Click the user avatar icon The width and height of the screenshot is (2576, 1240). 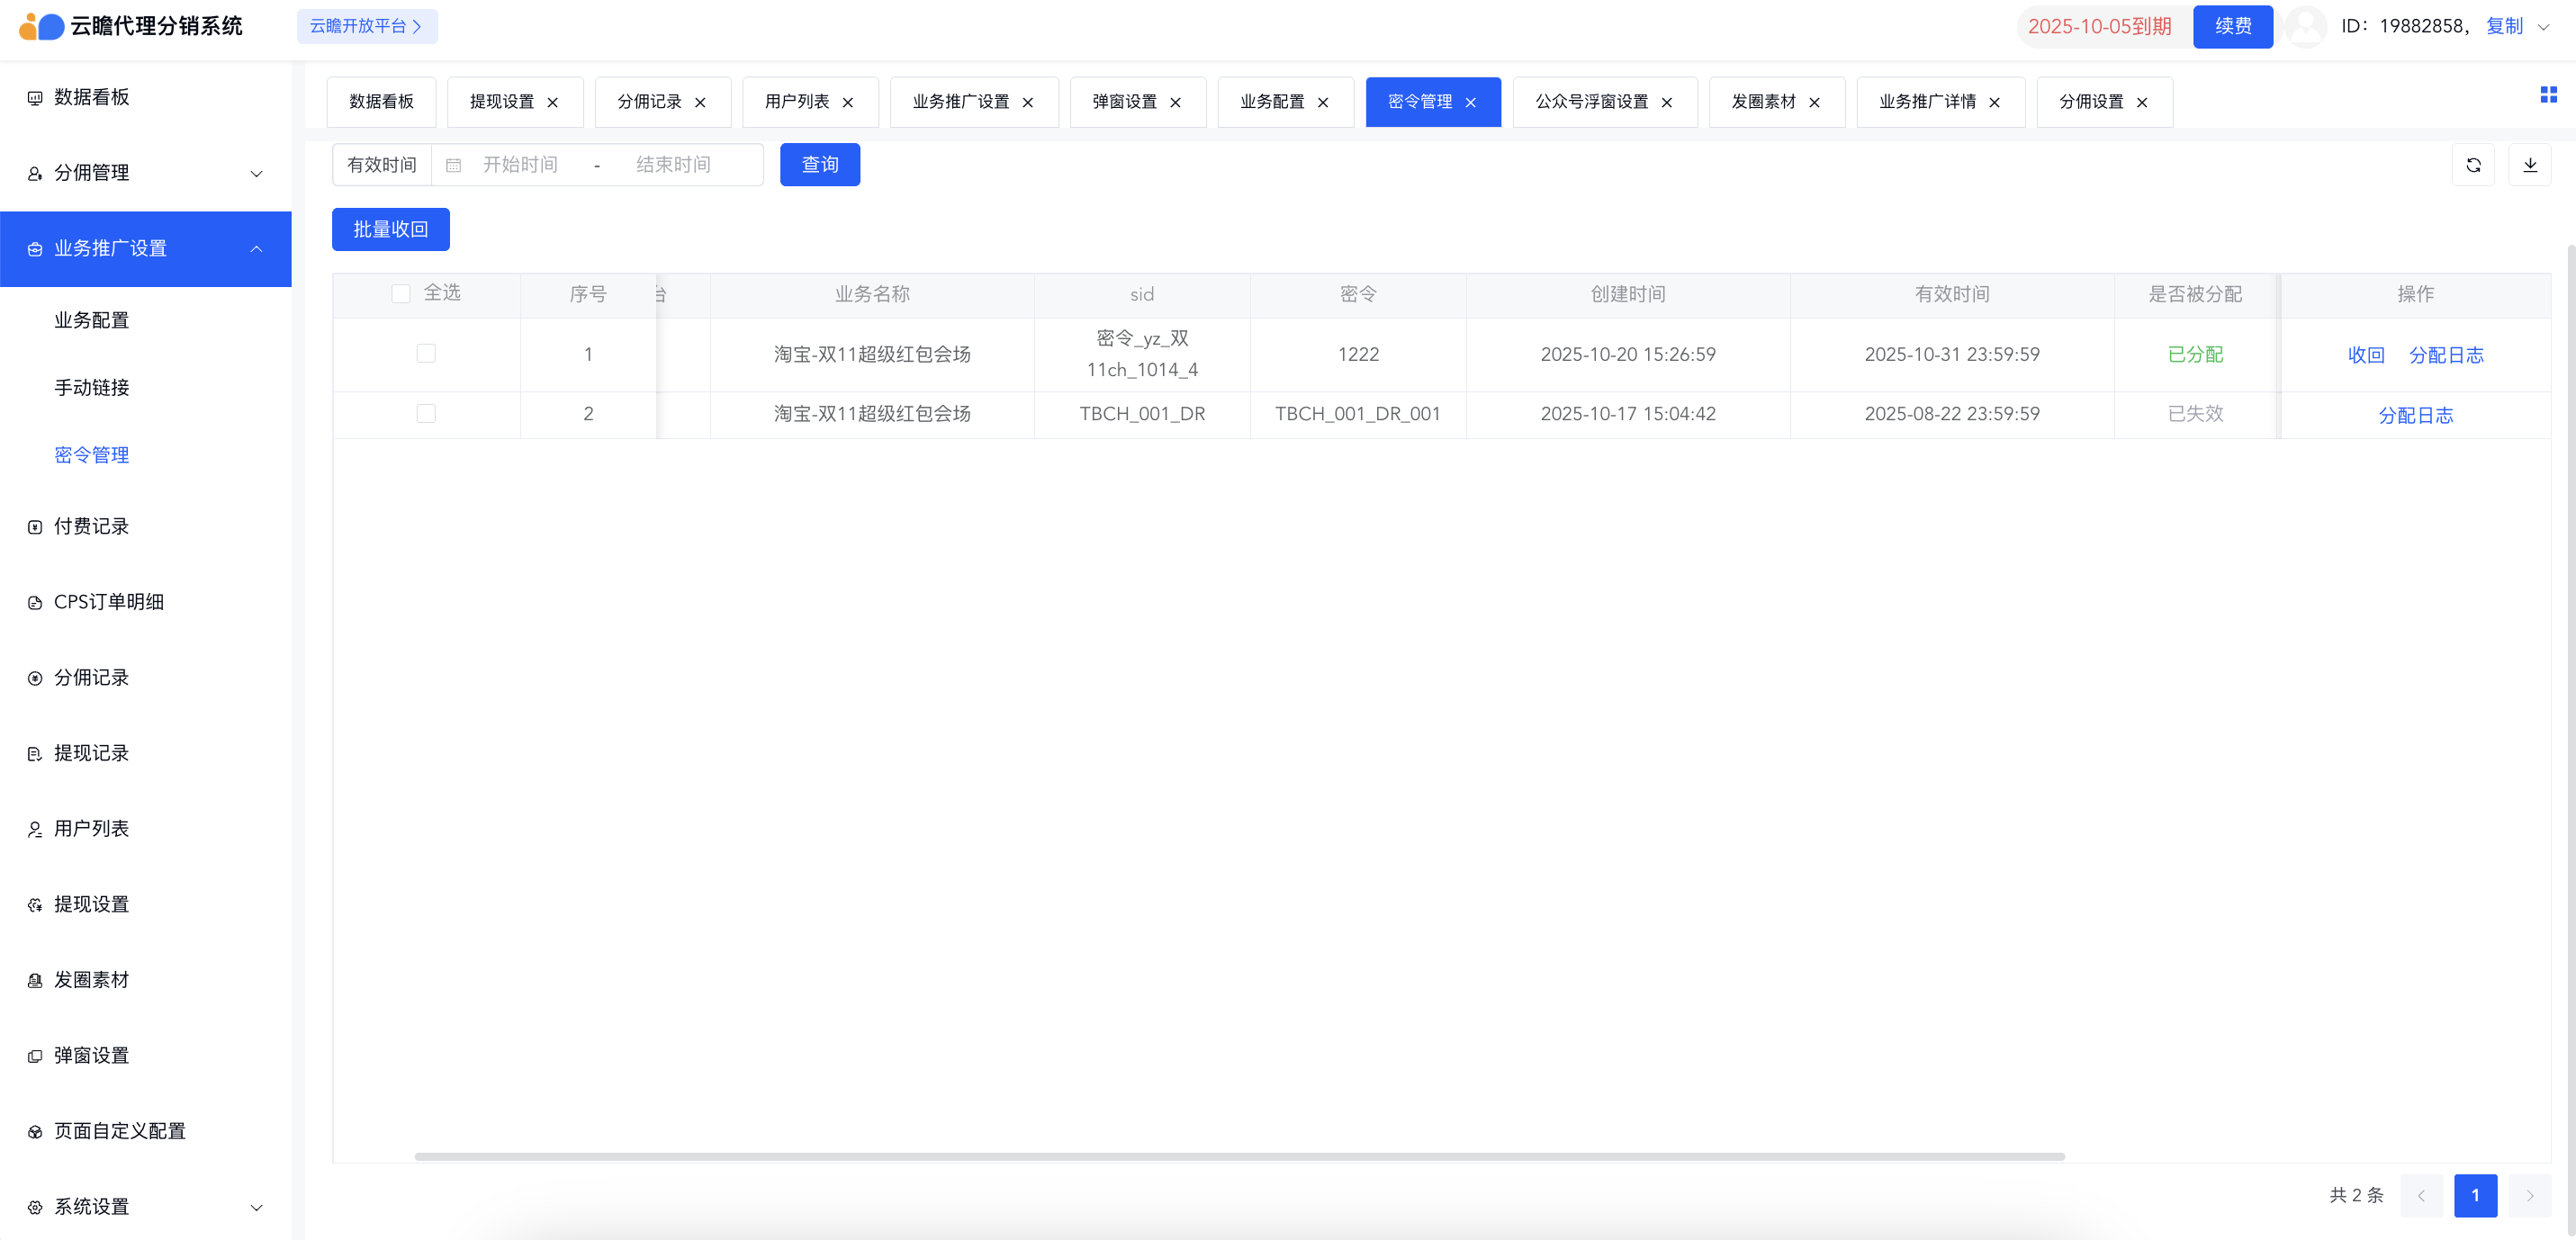2305,26
